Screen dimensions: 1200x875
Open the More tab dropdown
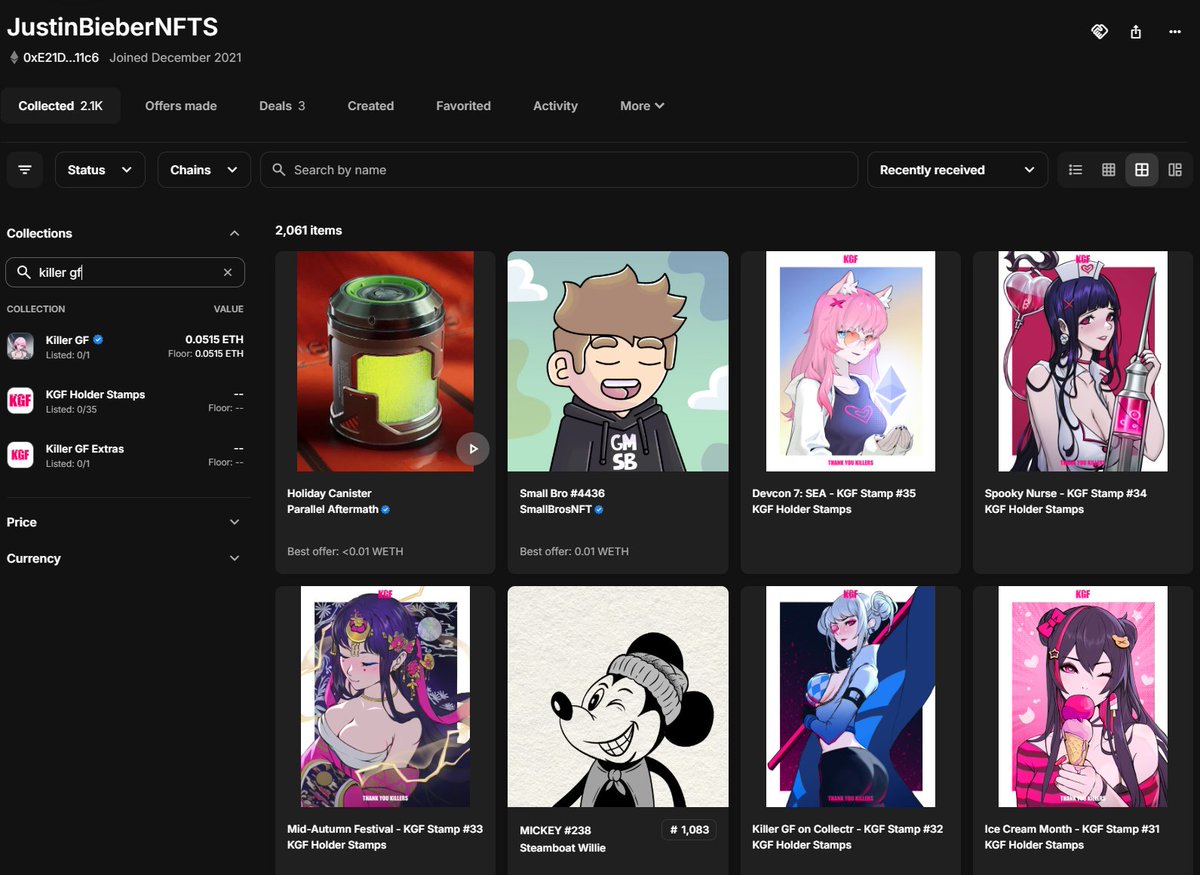642,106
